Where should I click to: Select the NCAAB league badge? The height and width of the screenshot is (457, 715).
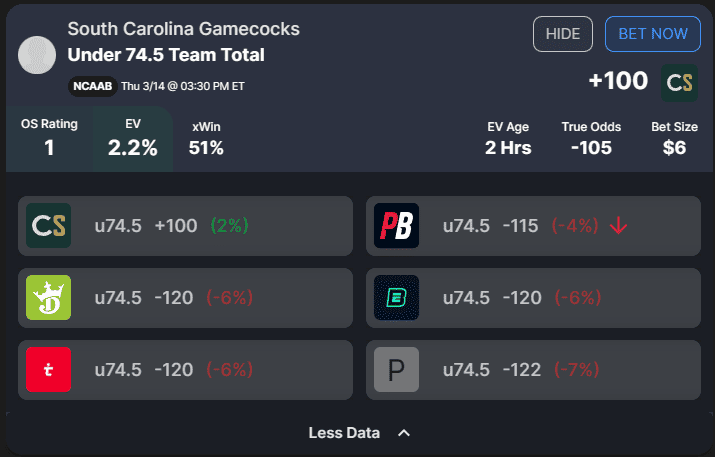point(92,86)
